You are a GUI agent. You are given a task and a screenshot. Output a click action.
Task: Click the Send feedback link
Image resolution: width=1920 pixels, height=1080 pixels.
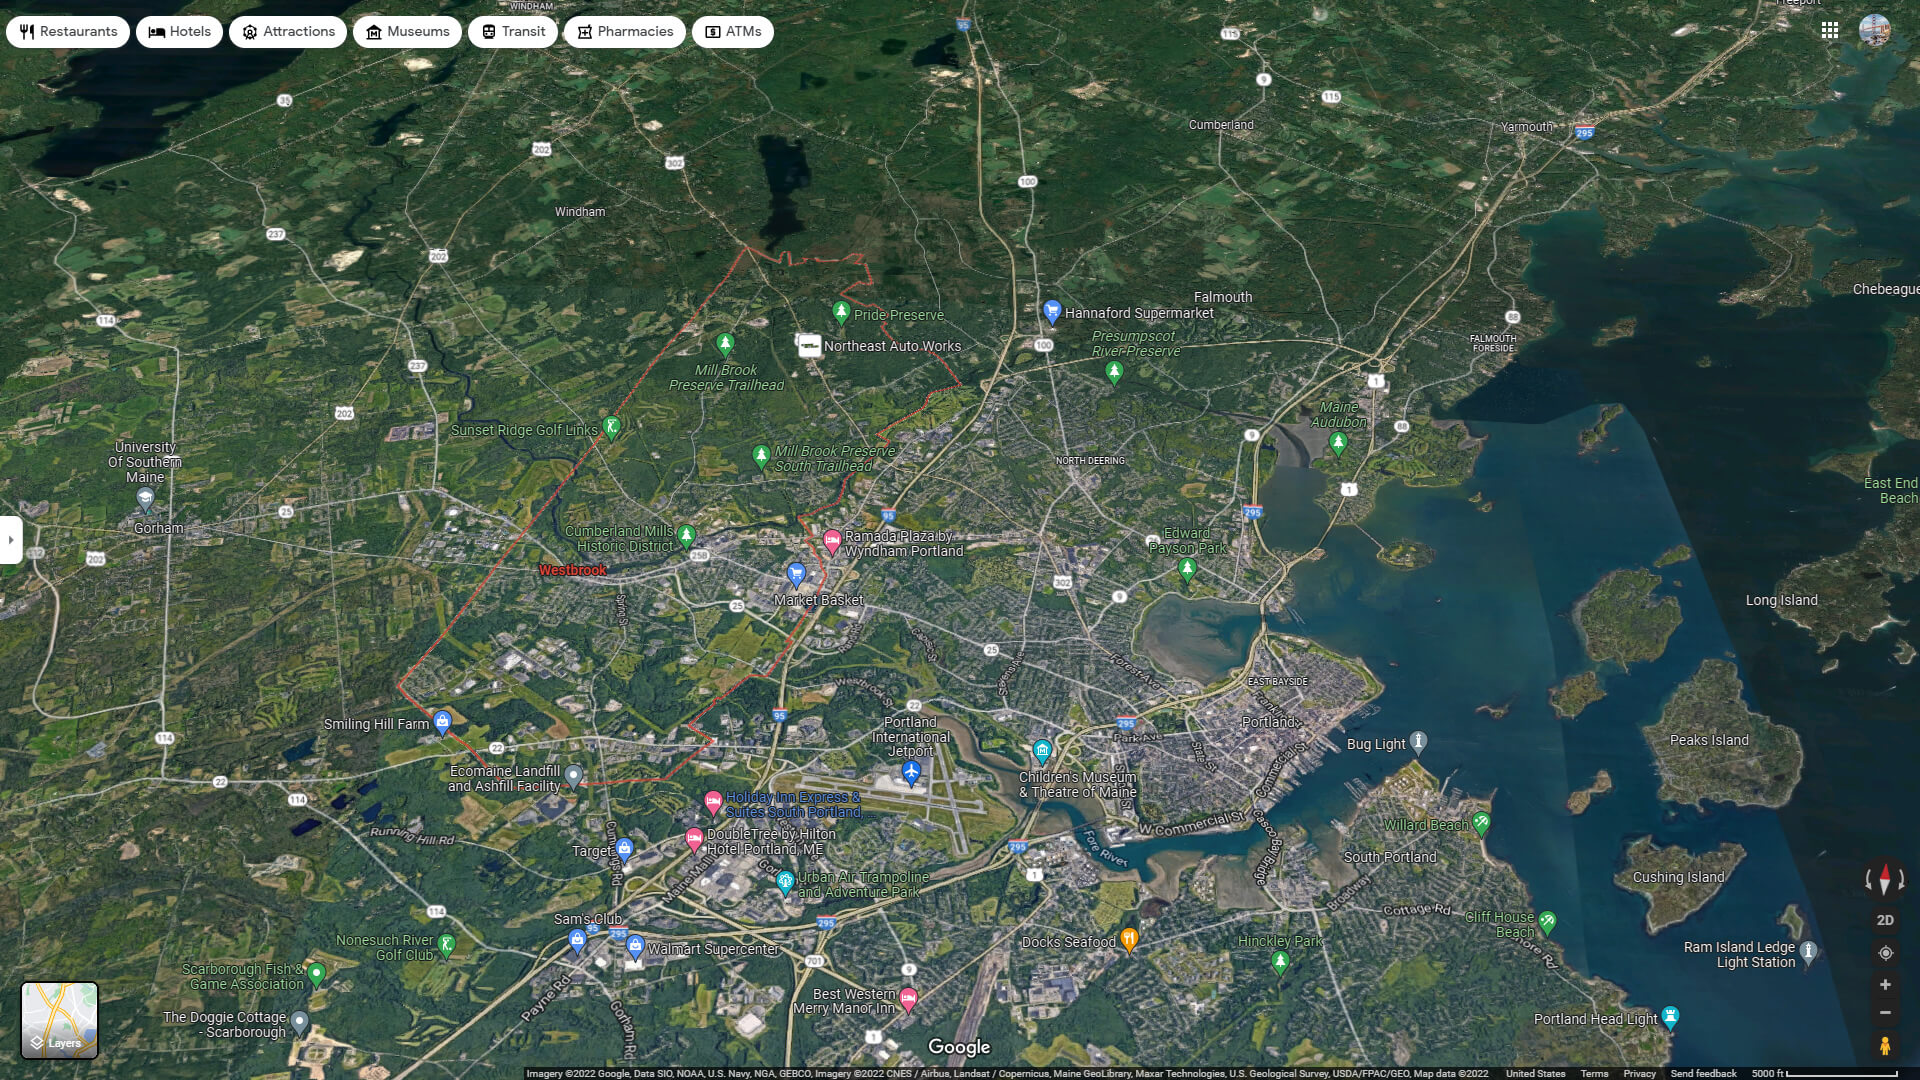(1703, 1072)
